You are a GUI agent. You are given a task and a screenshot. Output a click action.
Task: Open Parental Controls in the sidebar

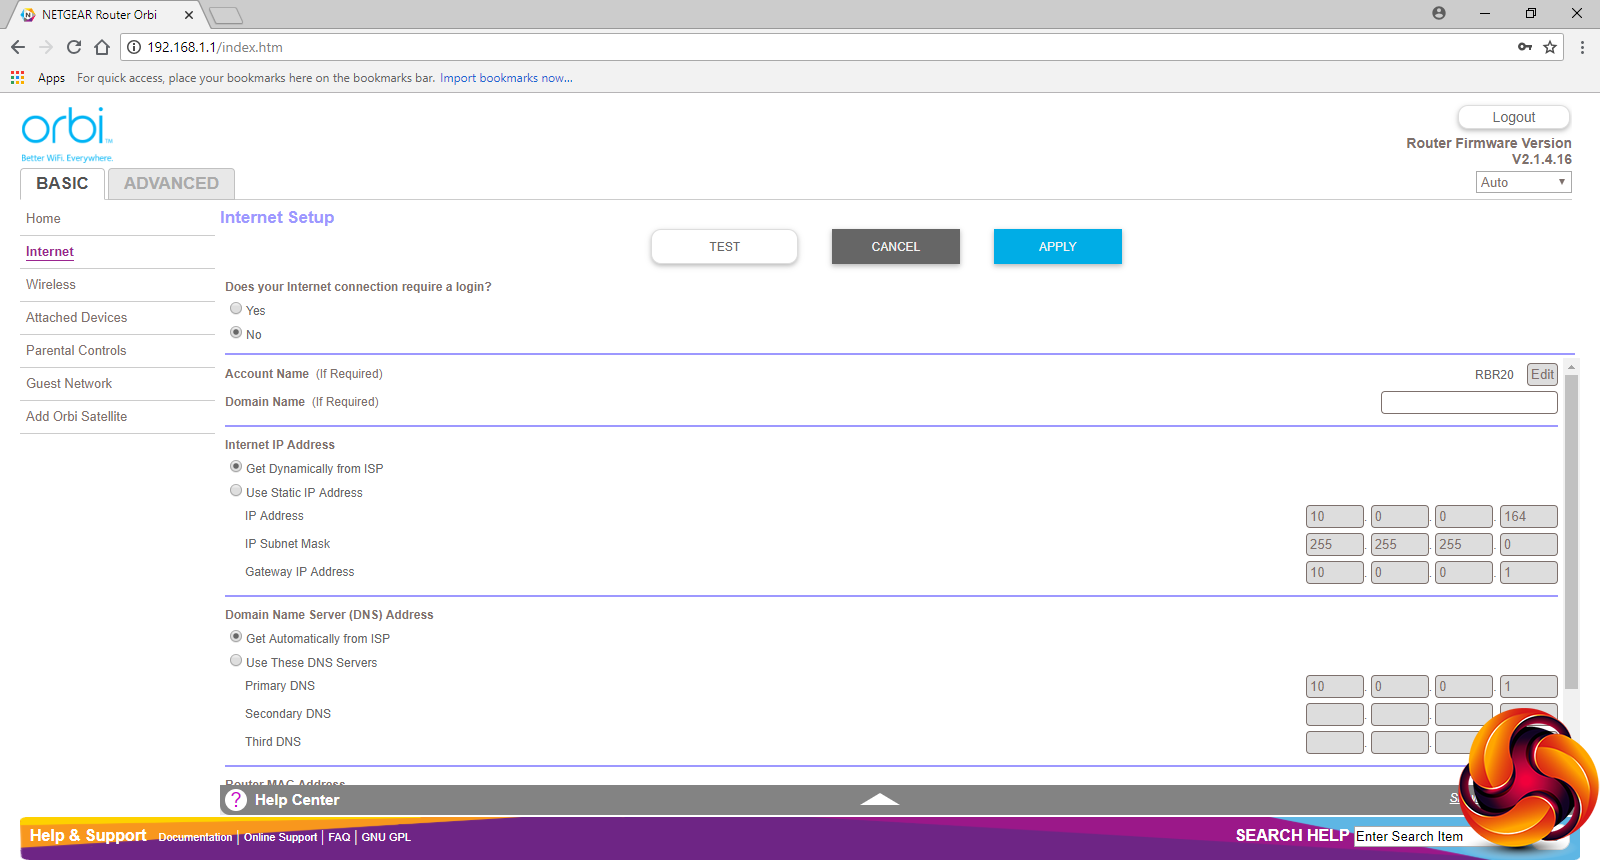76,351
